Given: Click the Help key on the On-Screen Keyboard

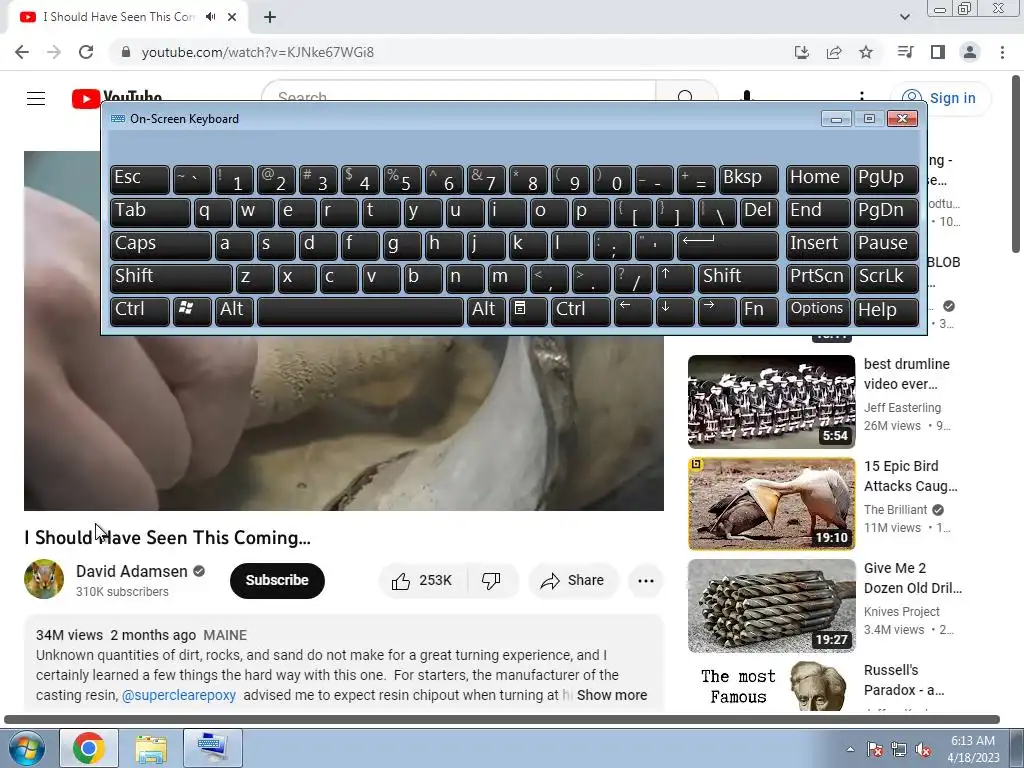Looking at the screenshot, I should [886, 310].
